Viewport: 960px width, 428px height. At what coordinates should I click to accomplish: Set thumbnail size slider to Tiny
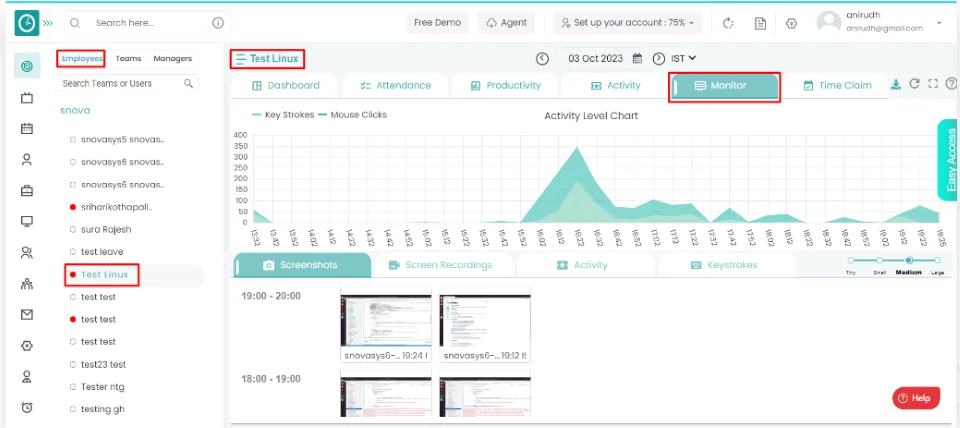tap(851, 260)
